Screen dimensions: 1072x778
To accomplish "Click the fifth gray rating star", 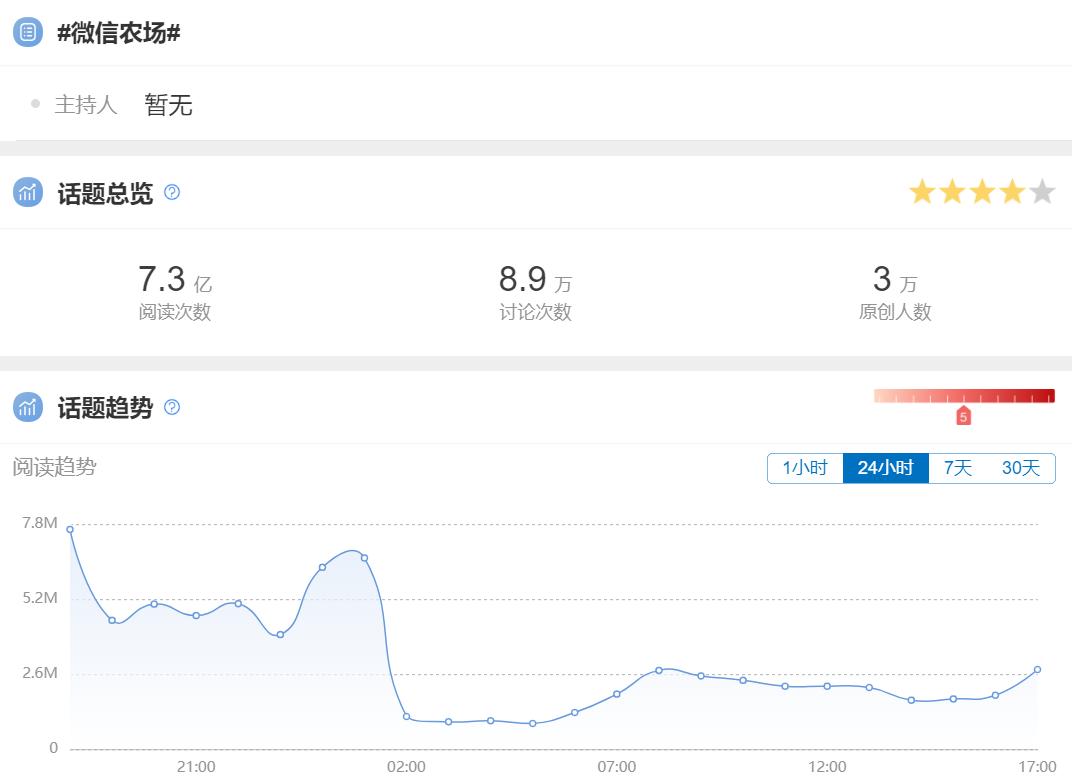I will pyautogui.click(x=1042, y=192).
